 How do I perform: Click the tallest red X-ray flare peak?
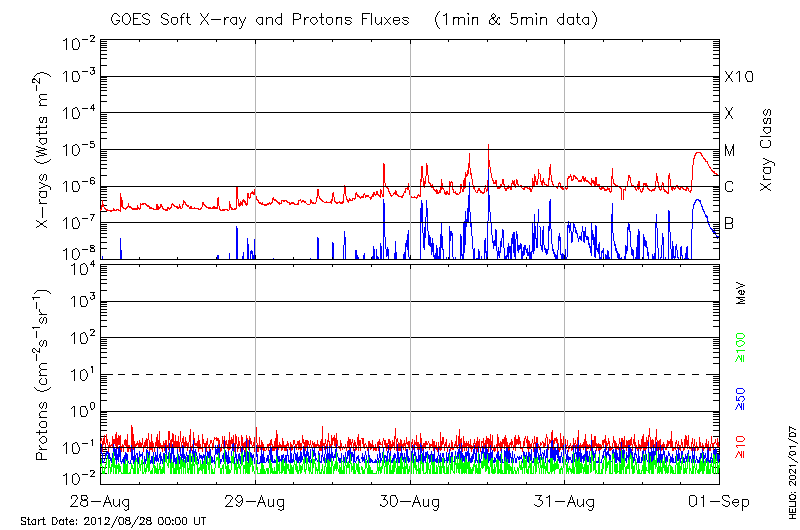tap(488, 146)
